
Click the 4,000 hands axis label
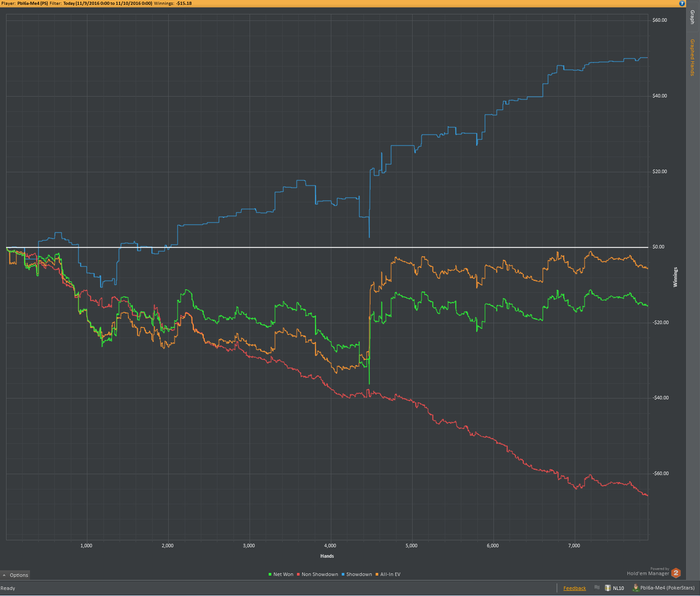tap(330, 546)
